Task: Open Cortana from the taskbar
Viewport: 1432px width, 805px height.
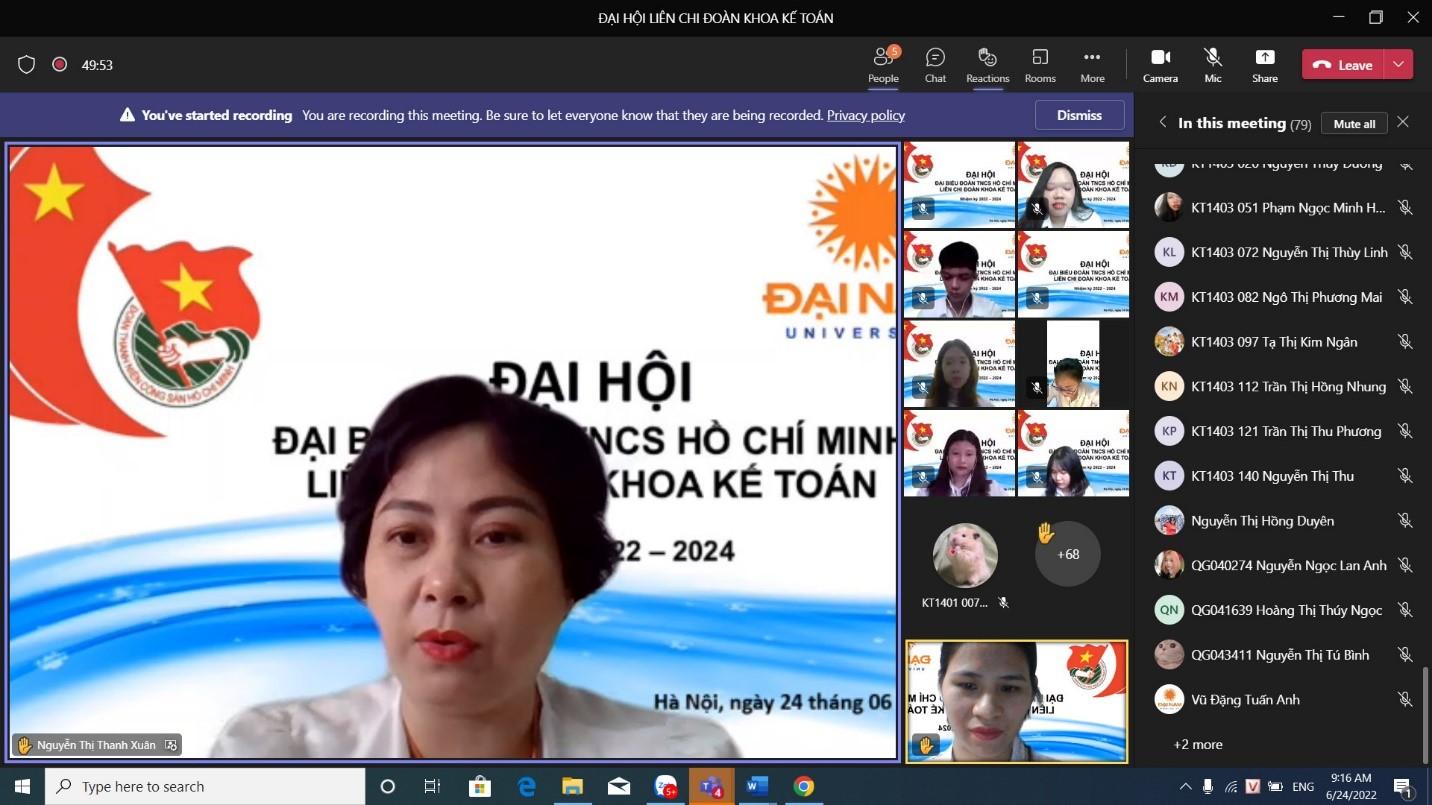Action: coord(388,786)
